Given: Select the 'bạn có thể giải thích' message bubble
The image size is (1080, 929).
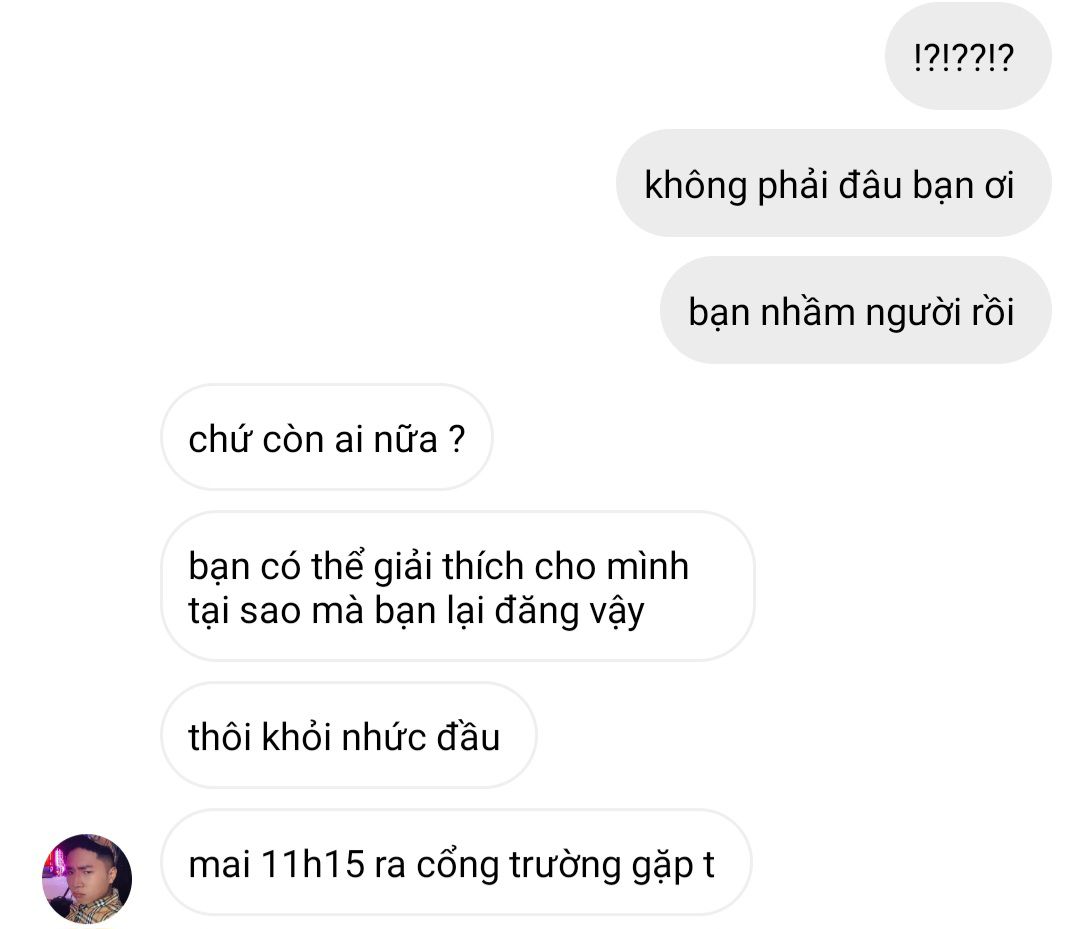Looking at the screenshot, I should click(x=457, y=586).
